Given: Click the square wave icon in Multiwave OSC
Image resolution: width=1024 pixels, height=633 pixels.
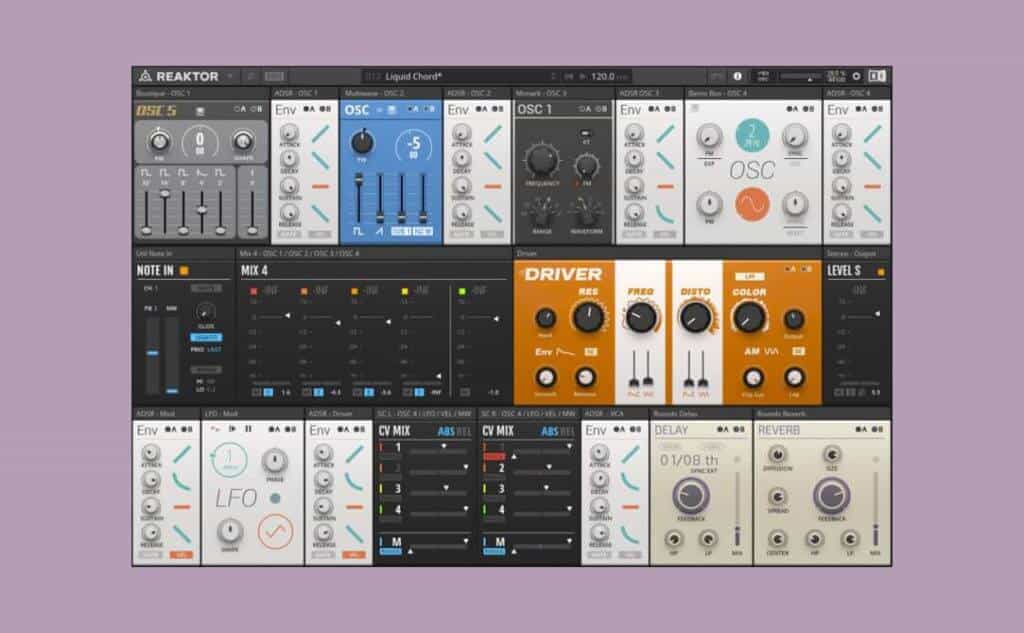Looking at the screenshot, I should coord(359,231).
